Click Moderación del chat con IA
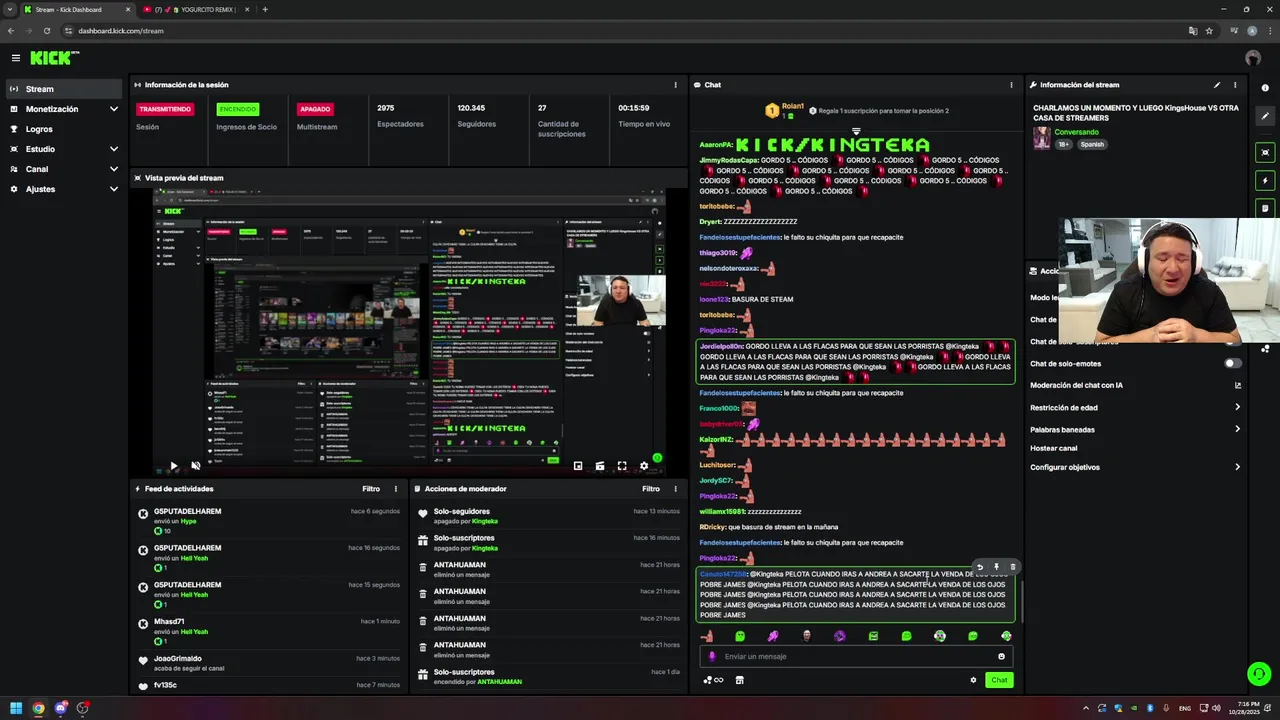 tap(1076, 385)
